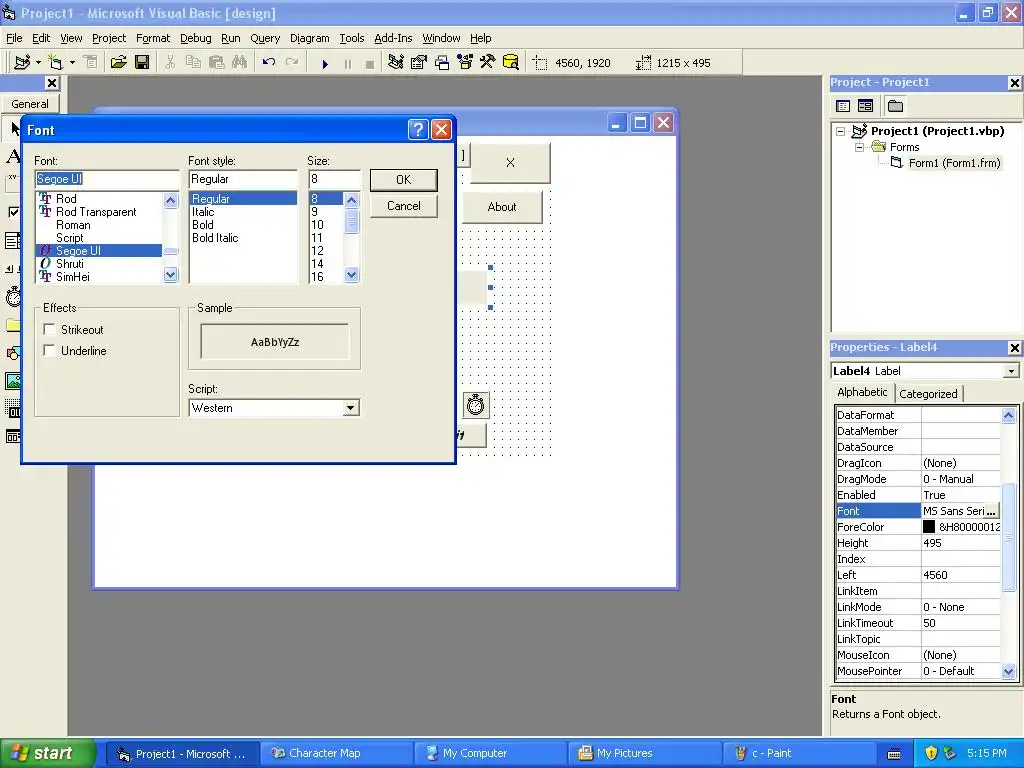Click Toolbox hammer-and-wrench toolbar icon
Screen dimensions: 1024x768
coord(488,62)
